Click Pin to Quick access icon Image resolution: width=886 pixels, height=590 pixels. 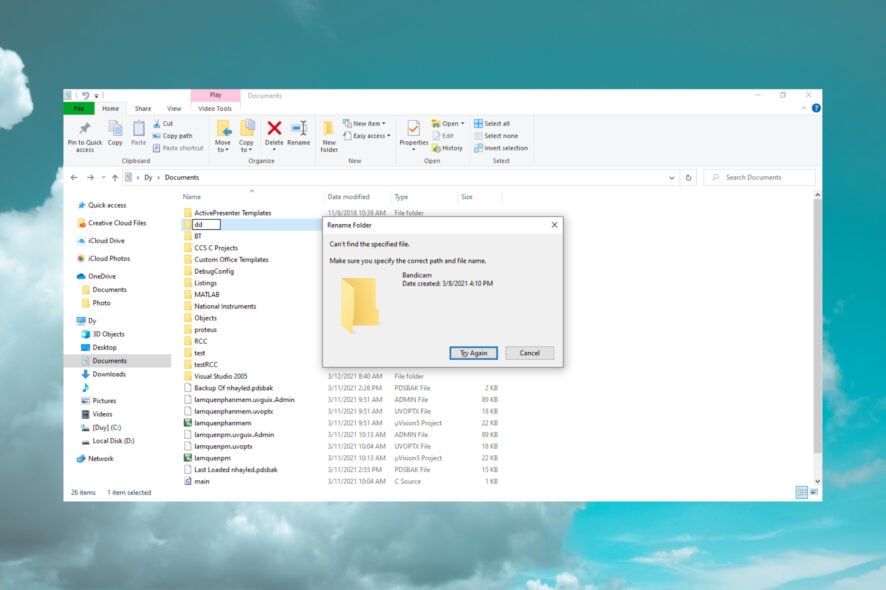(x=85, y=129)
